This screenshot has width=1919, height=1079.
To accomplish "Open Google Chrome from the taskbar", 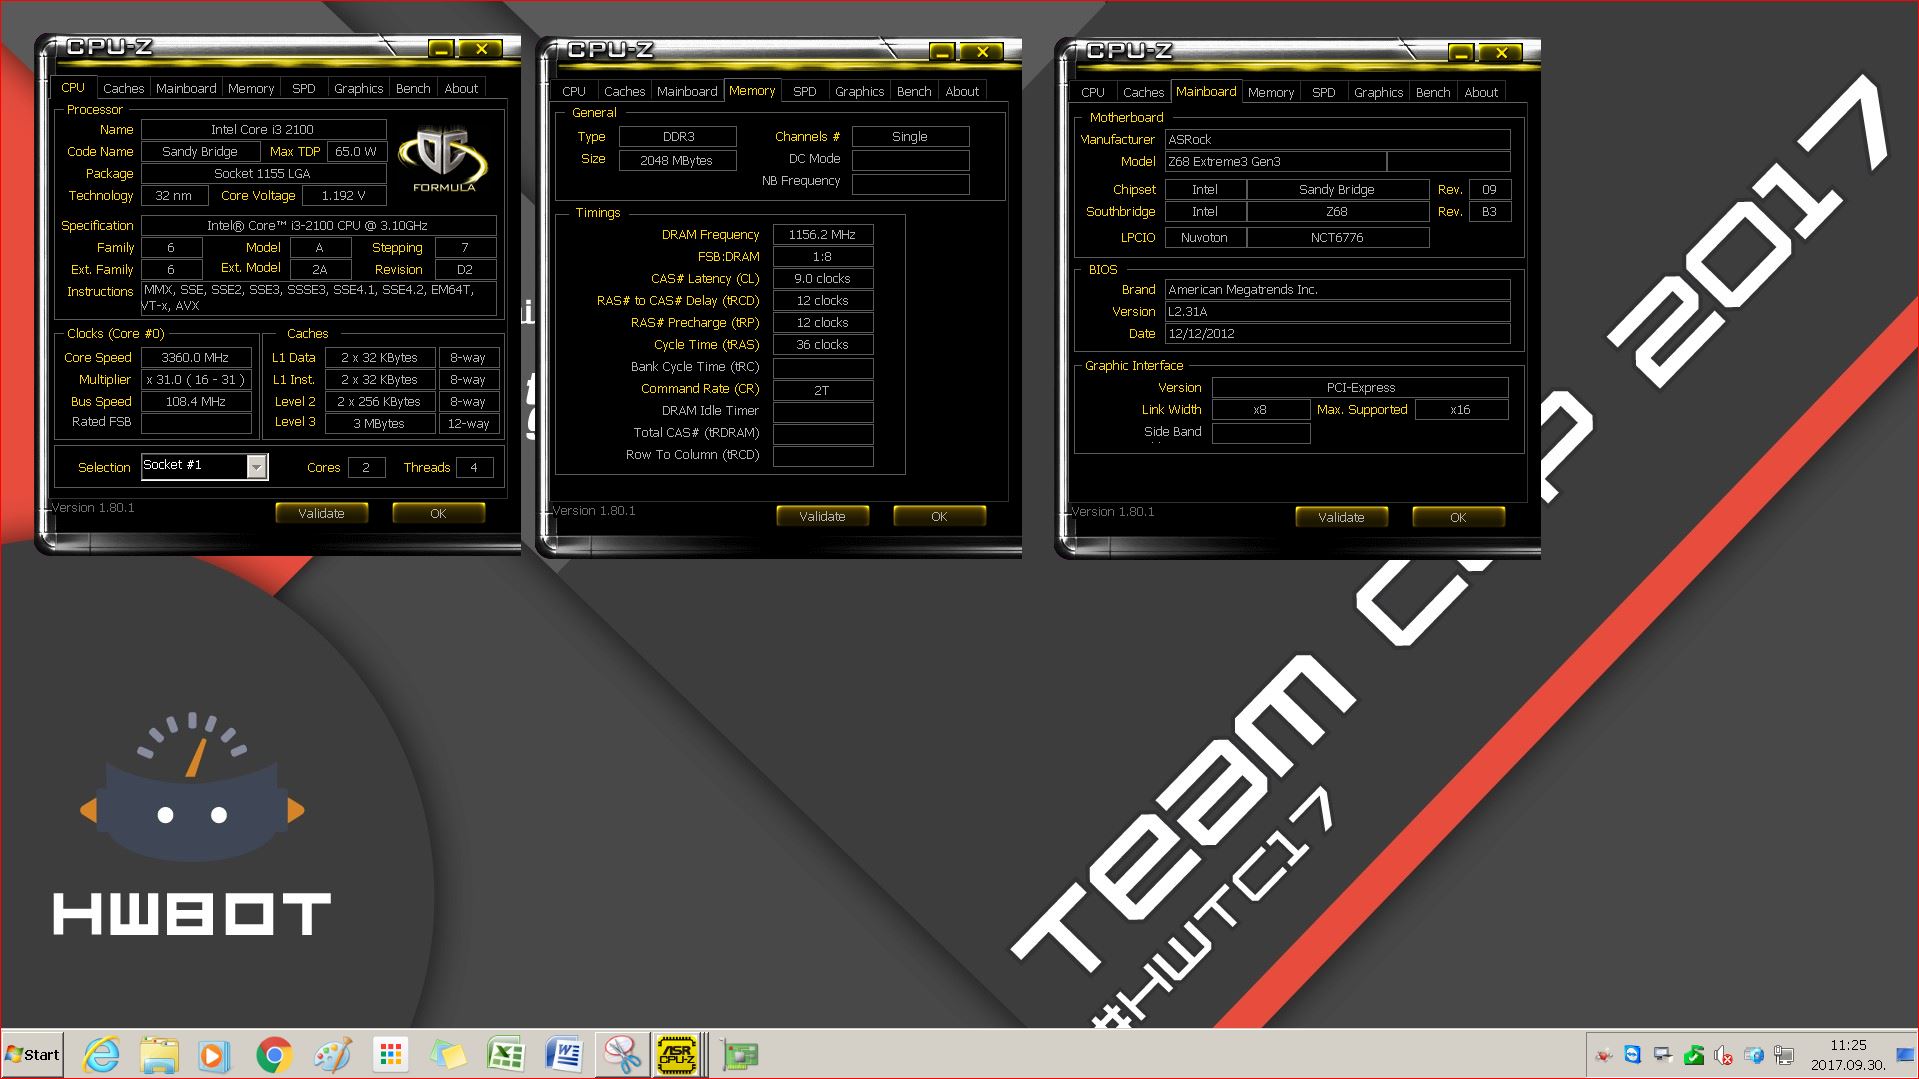I will 274,1055.
